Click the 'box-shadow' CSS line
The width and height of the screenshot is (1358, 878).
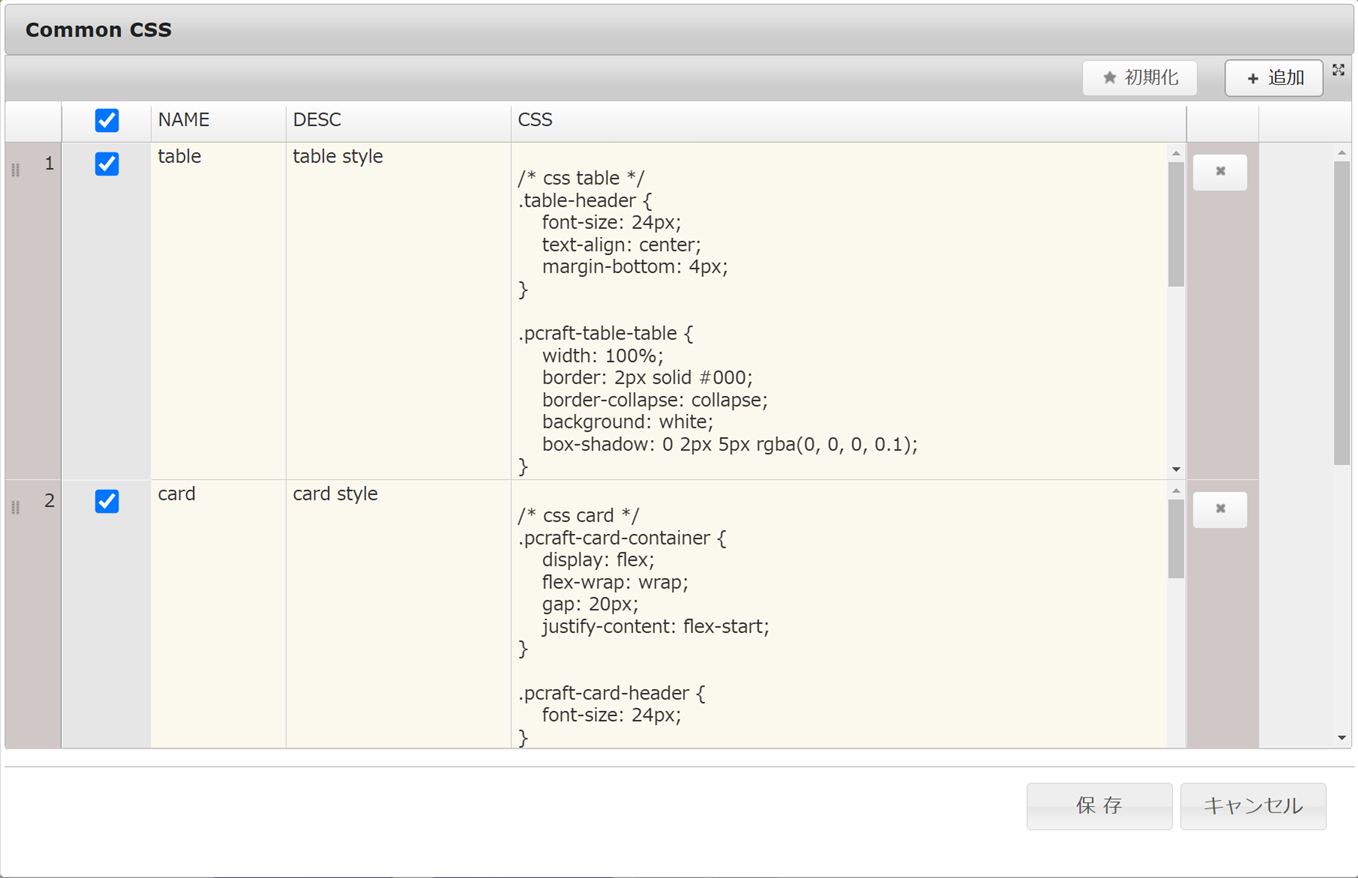(730, 444)
